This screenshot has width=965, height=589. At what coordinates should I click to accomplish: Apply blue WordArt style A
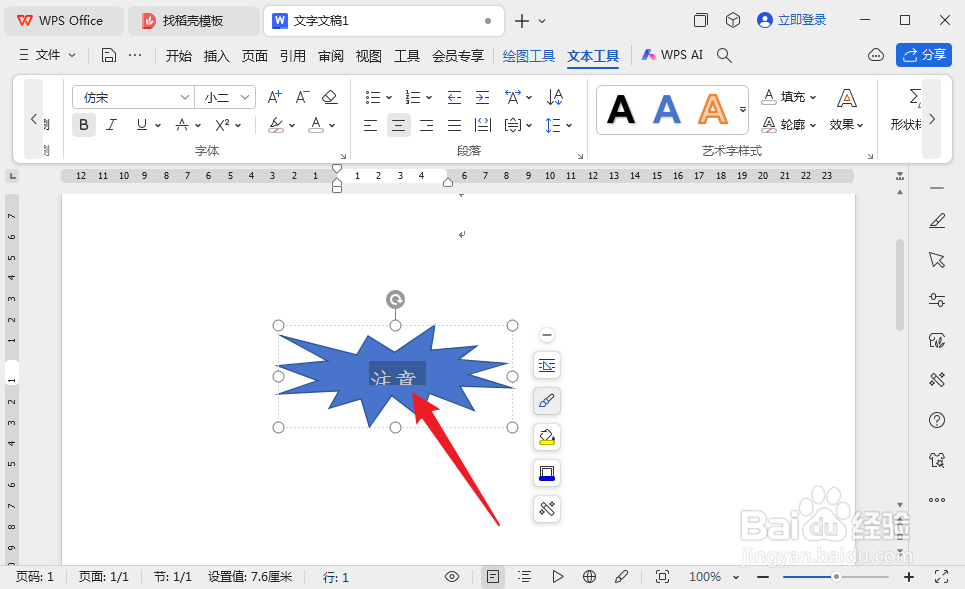click(x=667, y=110)
